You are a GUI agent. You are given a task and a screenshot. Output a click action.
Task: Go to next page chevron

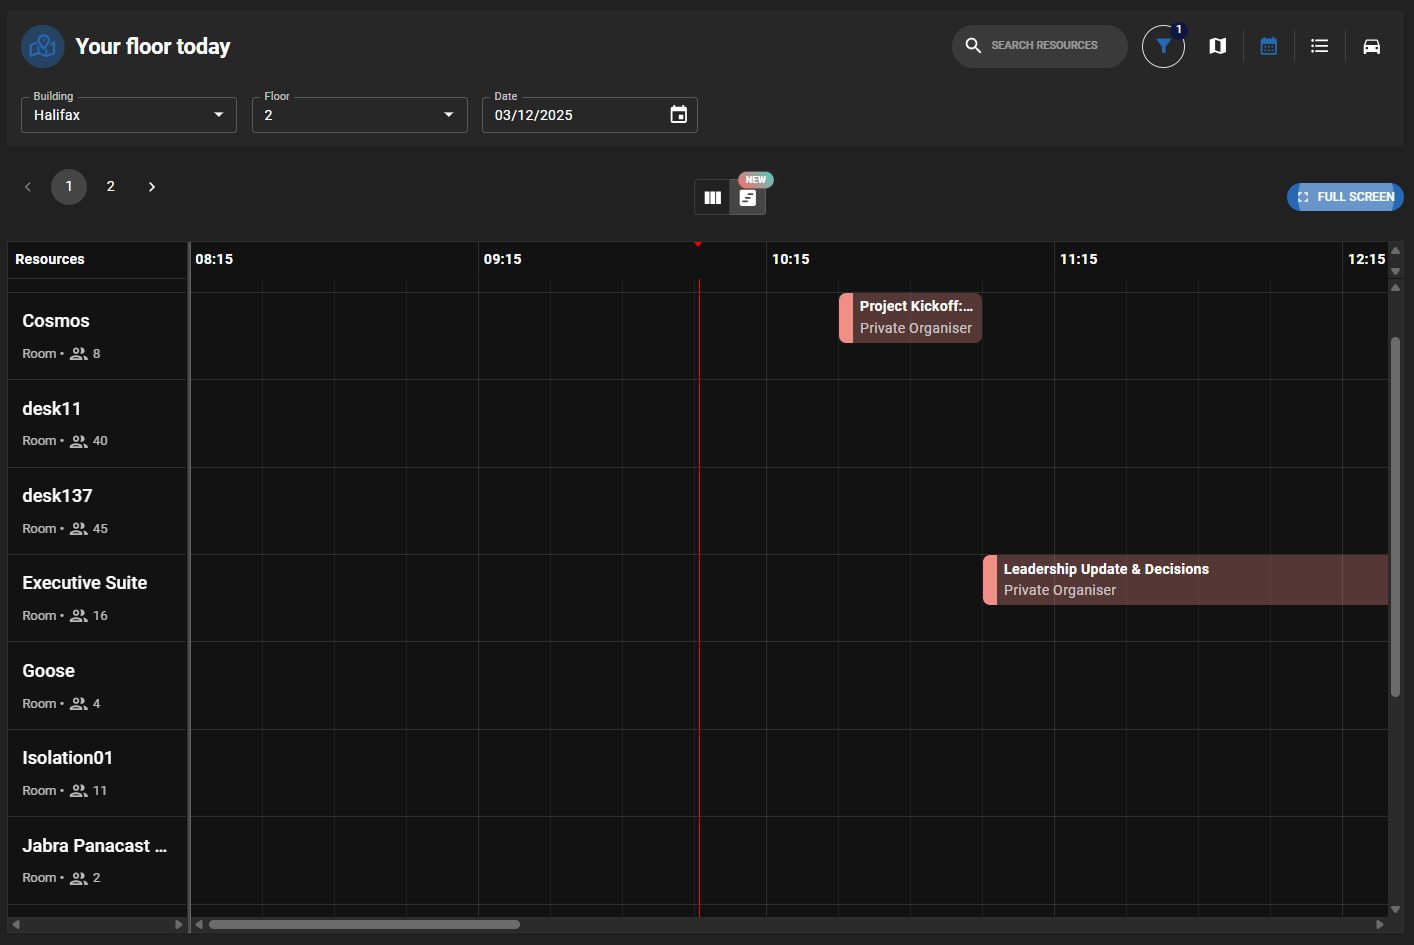point(152,187)
